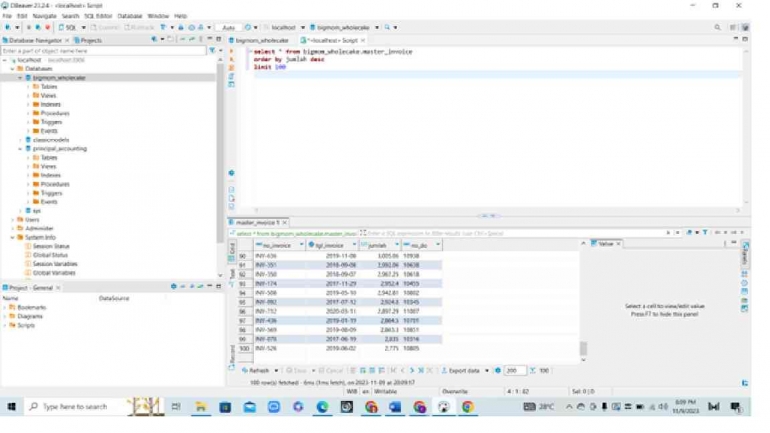770x433 pixels.
Task: Click the Auto commit mode box
Action: click(x=228, y=27)
